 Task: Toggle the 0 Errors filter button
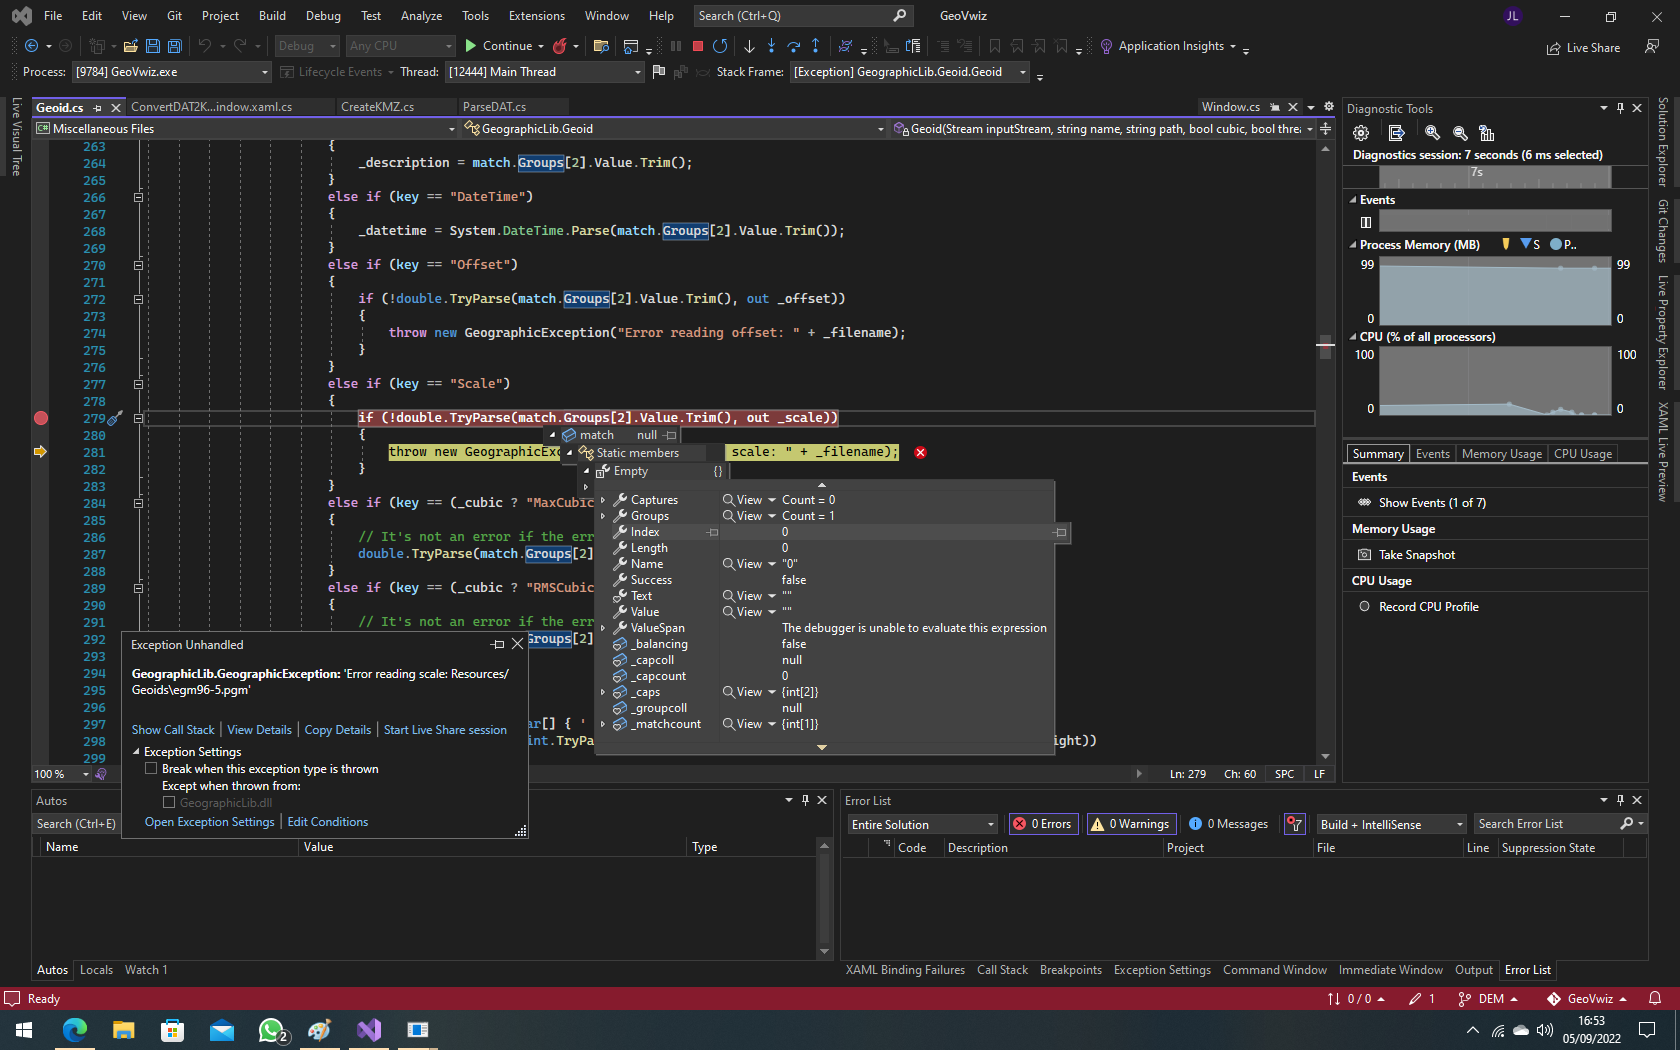pos(1042,824)
